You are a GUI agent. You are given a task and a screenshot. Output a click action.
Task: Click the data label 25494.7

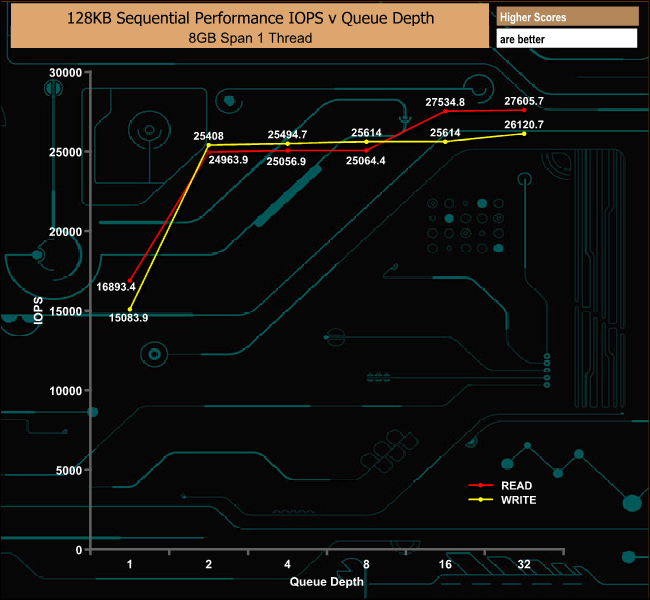(287, 135)
